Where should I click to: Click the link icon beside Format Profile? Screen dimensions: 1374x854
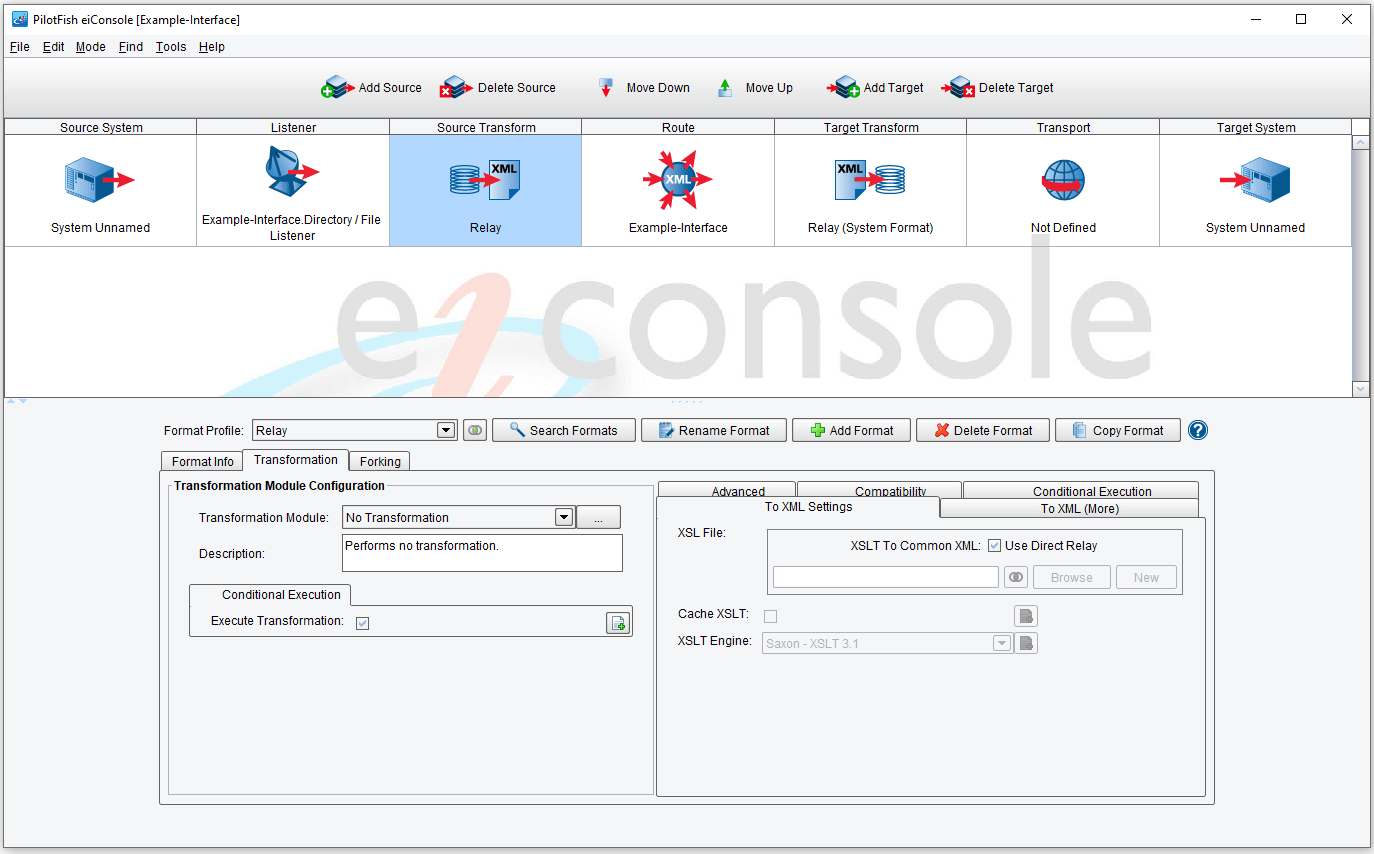point(475,430)
